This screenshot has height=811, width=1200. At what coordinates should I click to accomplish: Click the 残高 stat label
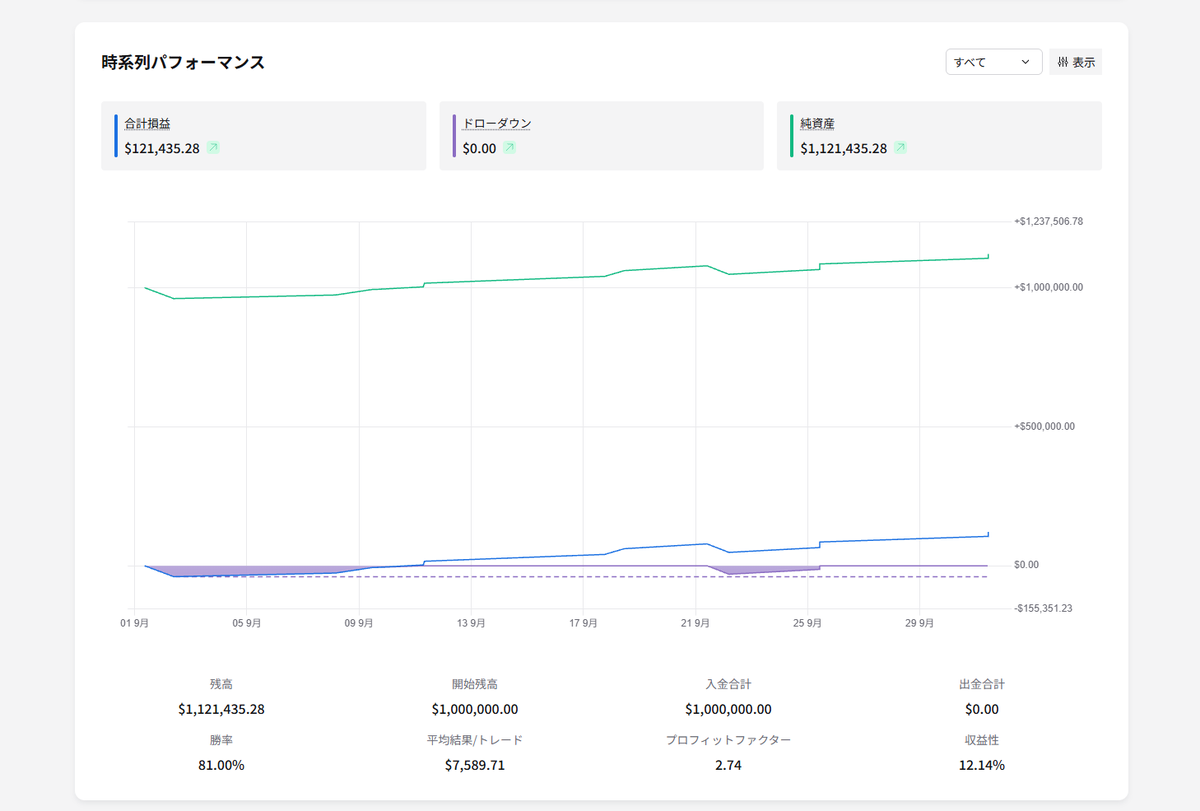pyautogui.click(x=221, y=684)
